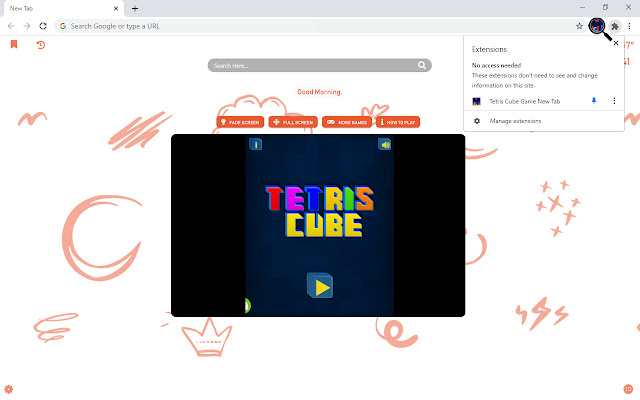Go back with the back arrow

[x=11, y=26]
